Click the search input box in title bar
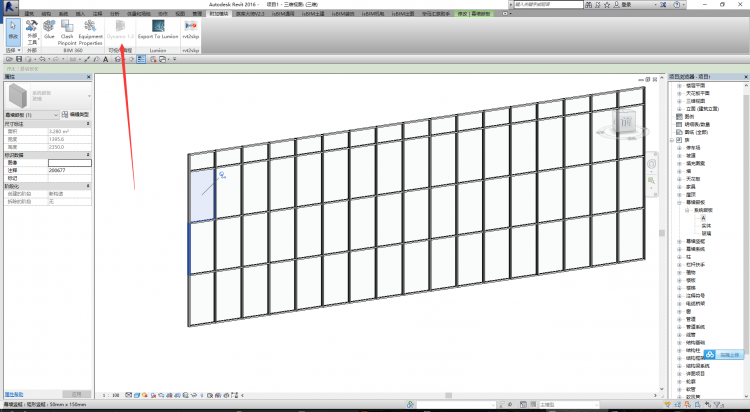The width and height of the screenshot is (750, 412). pyautogui.click(x=549, y=4)
